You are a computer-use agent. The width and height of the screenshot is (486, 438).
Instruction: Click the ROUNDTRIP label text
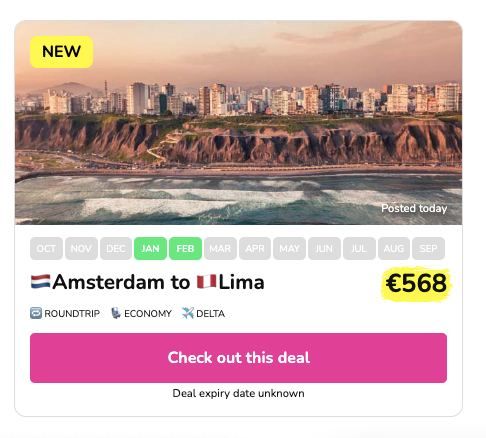click(72, 314)
